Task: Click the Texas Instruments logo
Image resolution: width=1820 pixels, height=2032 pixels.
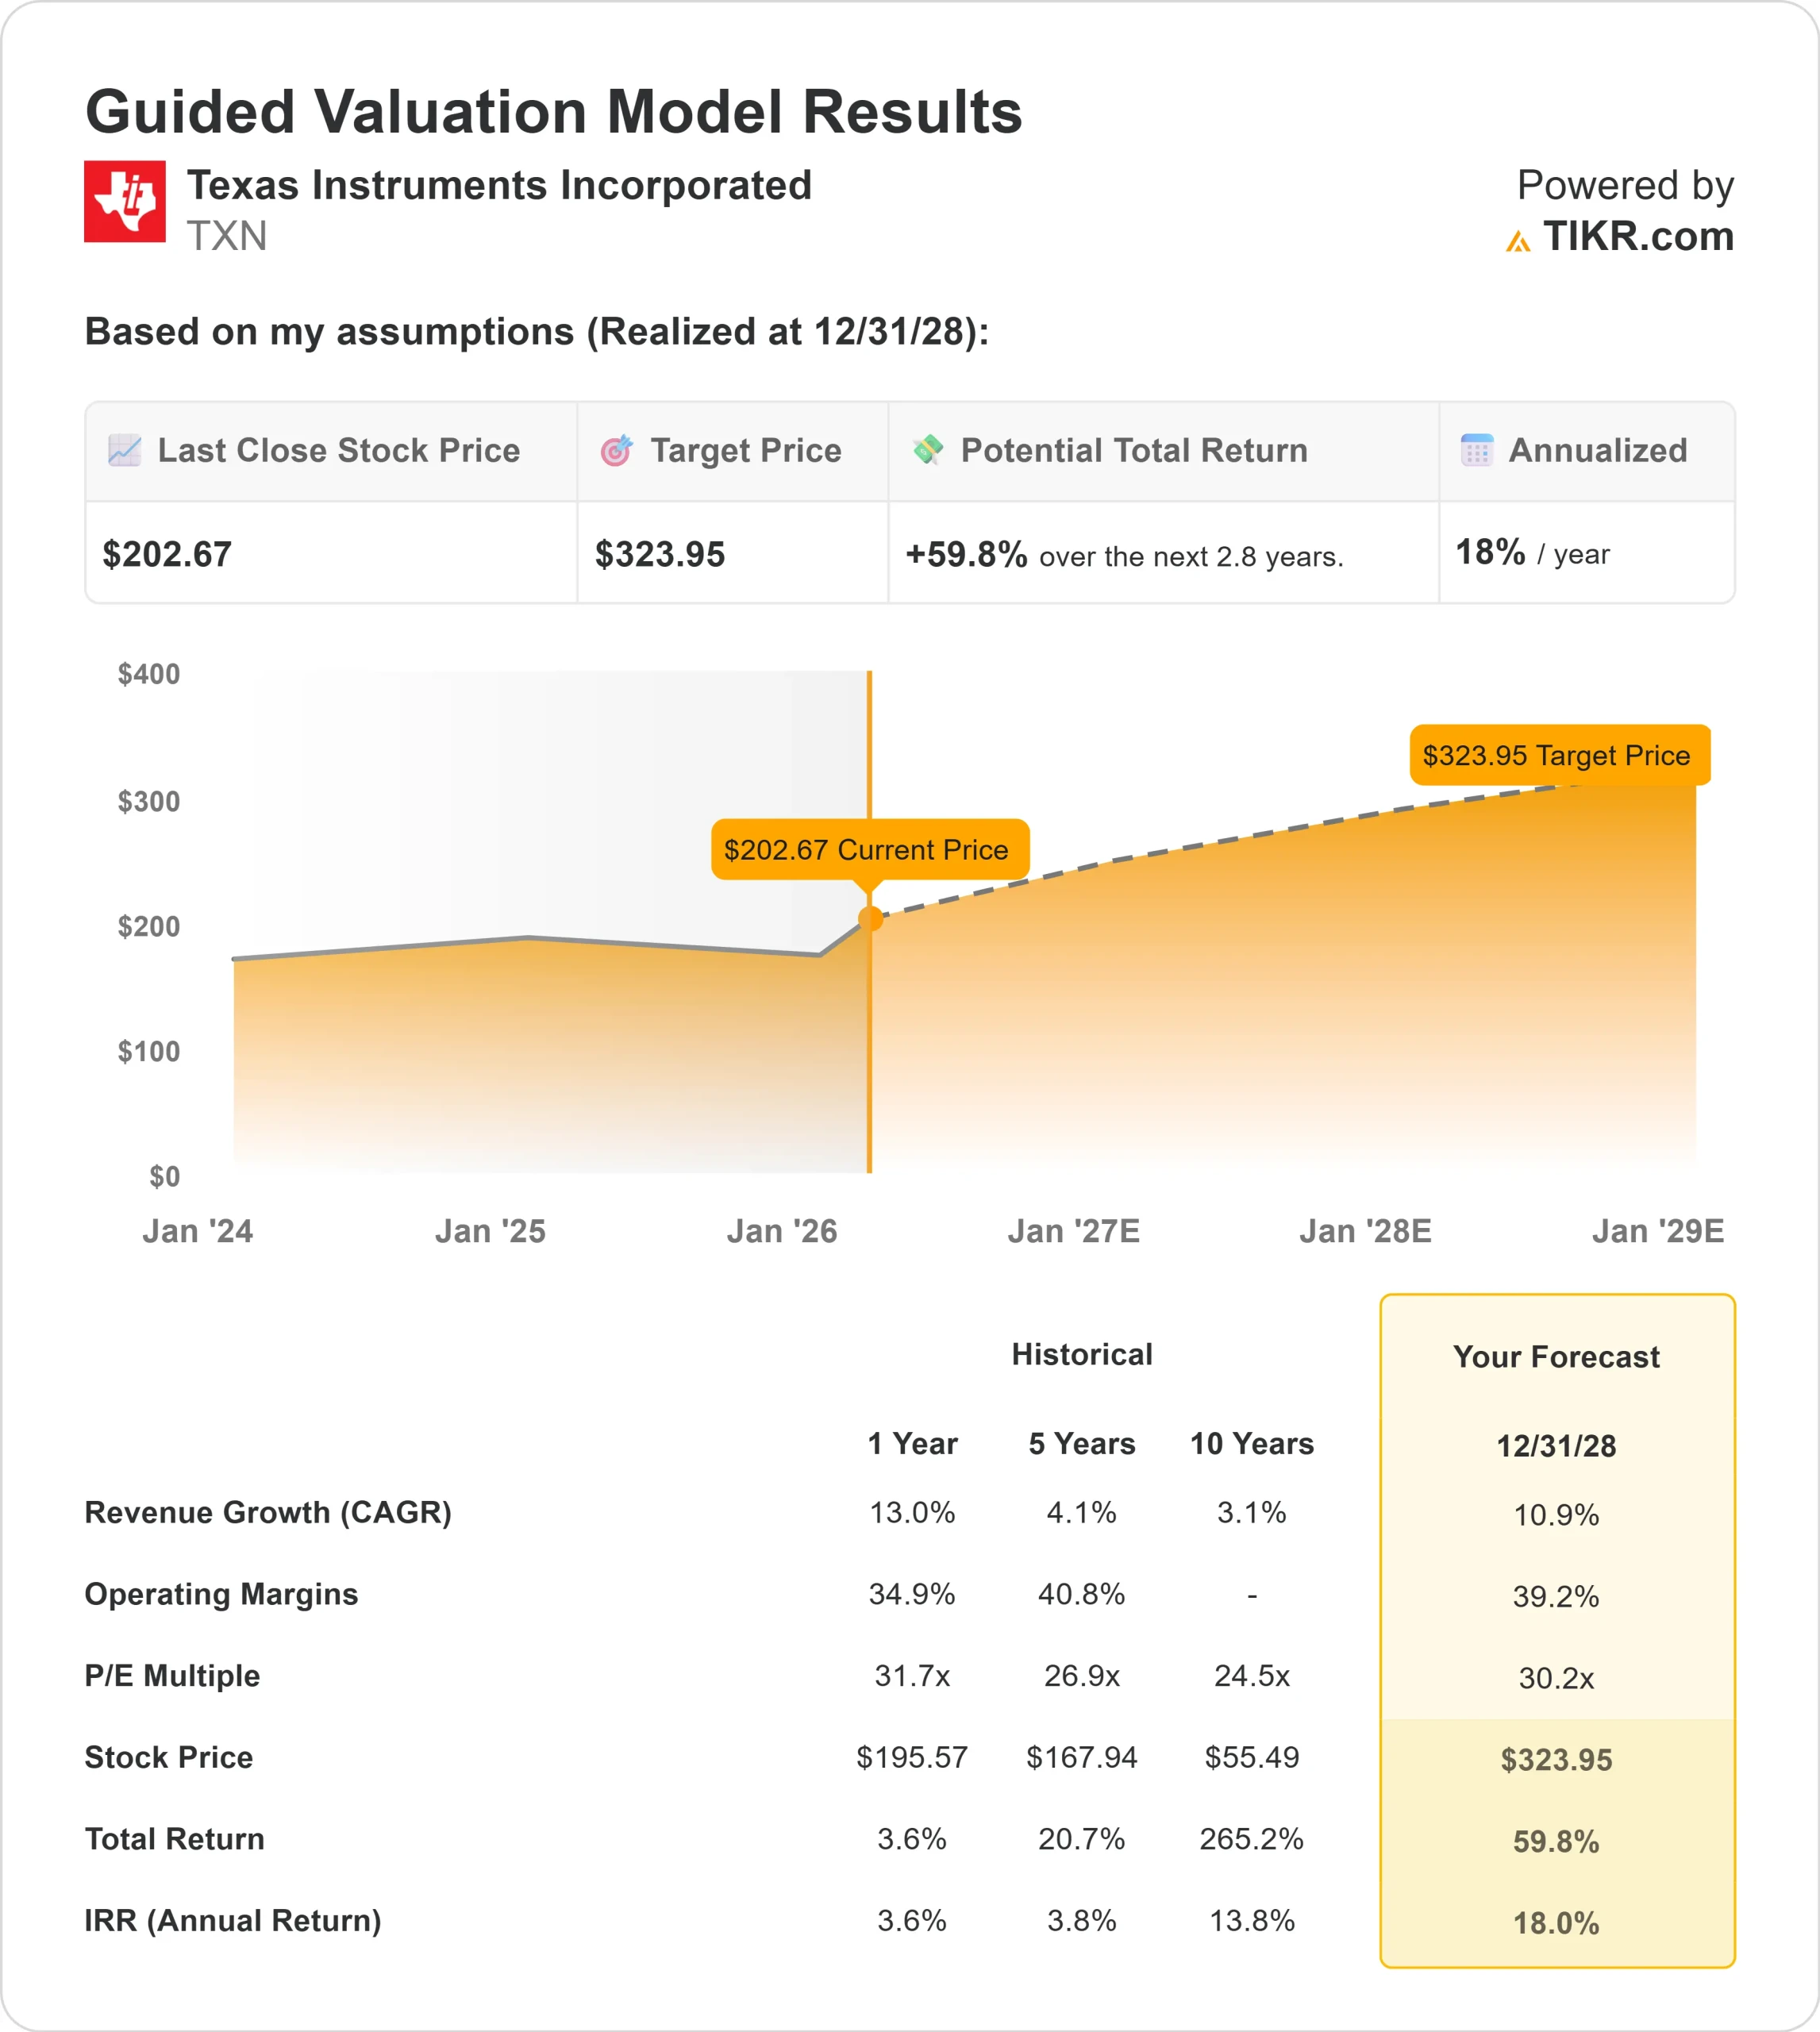Action: tap(125, 203)
